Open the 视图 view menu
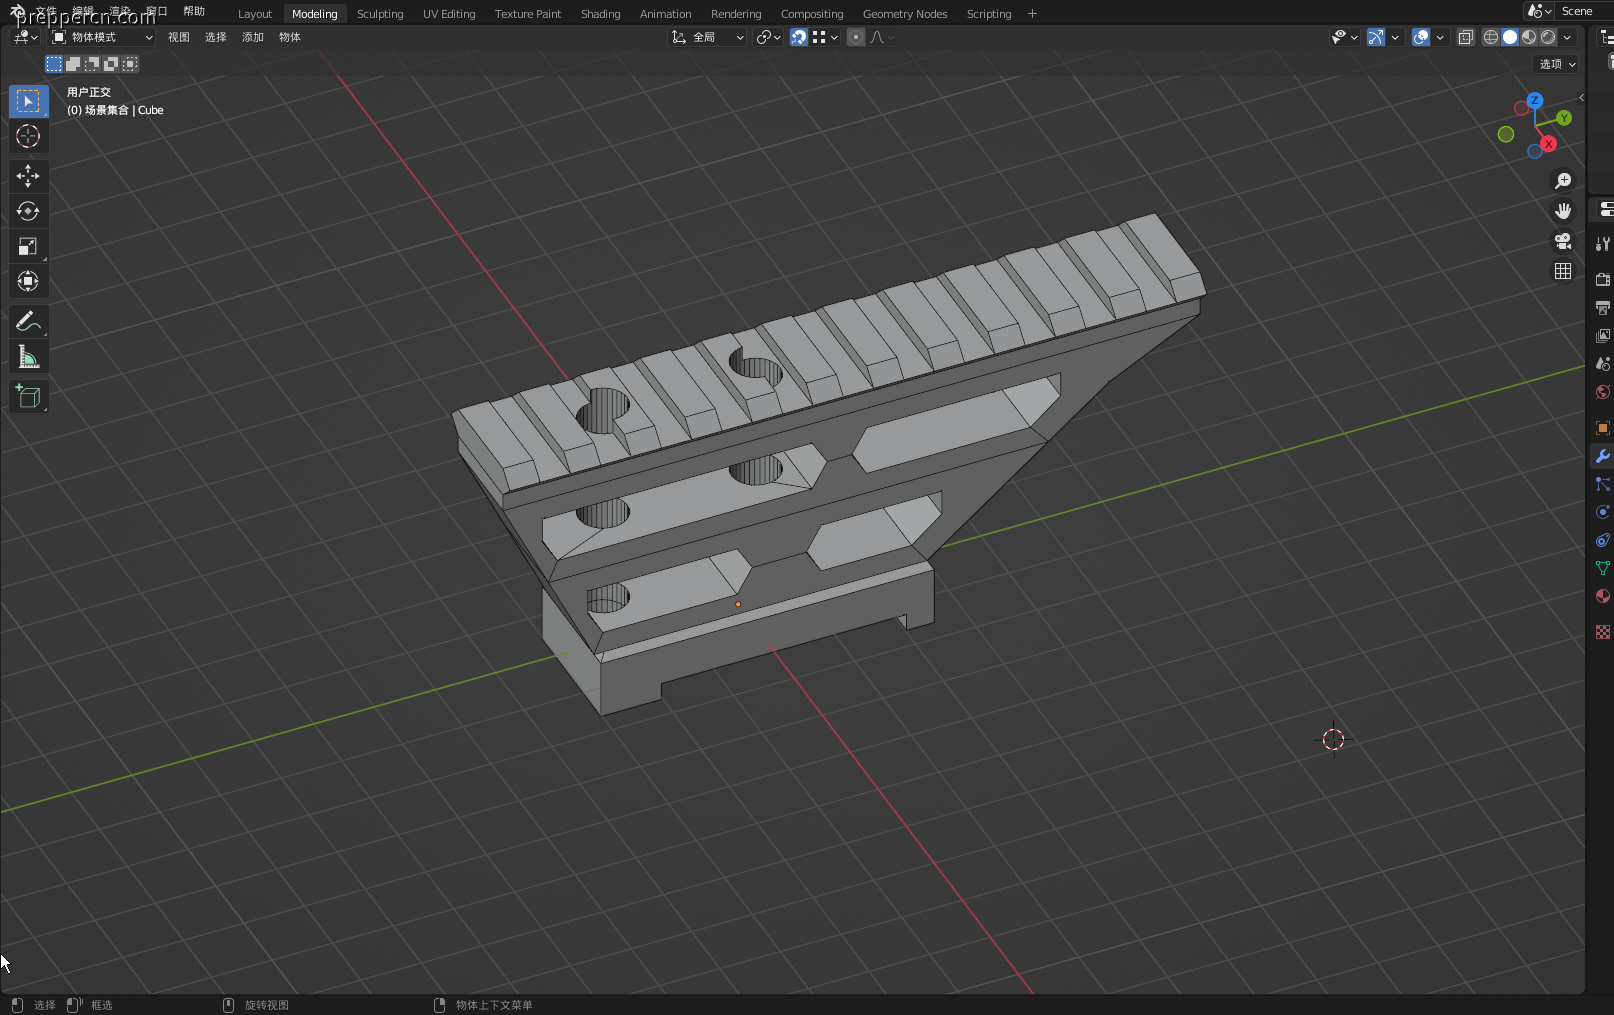Image resolution: width=1614 pixels, height=1015 pixels. pyautogui.click(x=179, y=37)
